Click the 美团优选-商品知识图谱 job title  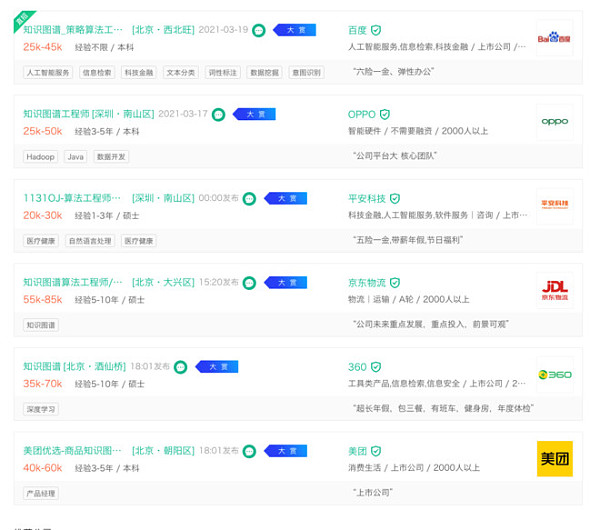(73, 451)
